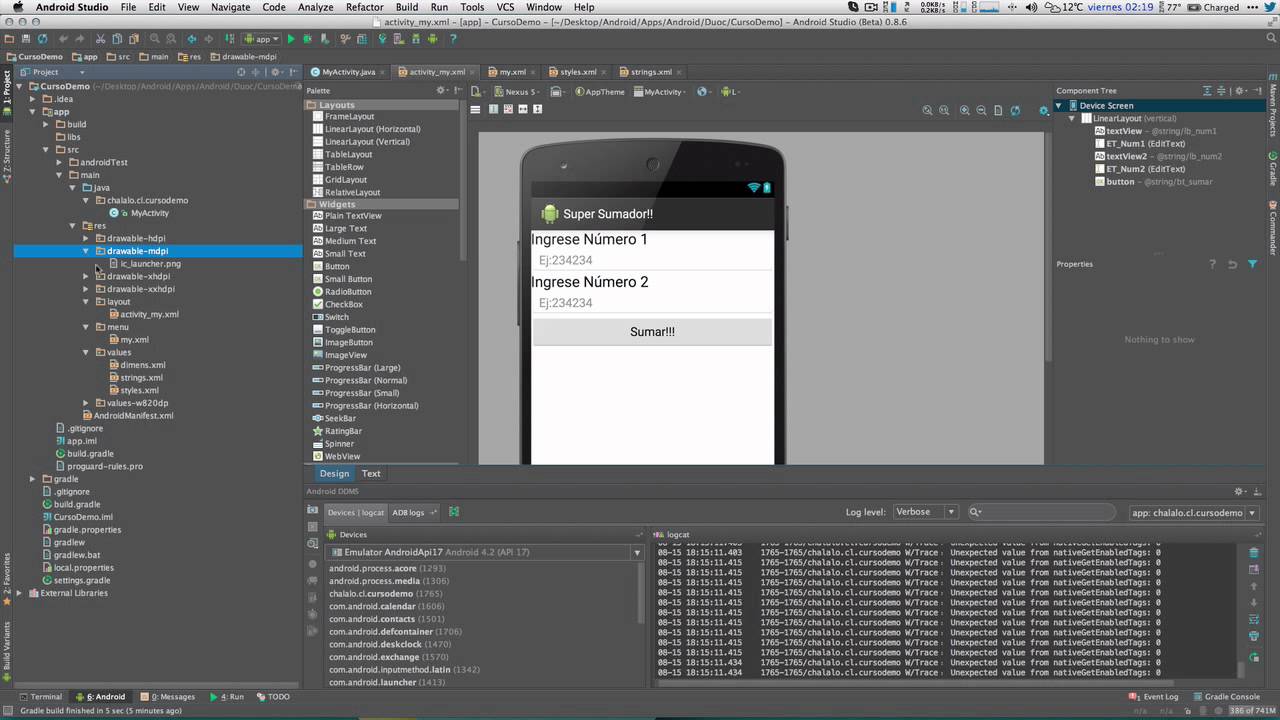Select ProgressBar (Horizontal) in Palette
Screen dimensions: 1280x720
[x=365, y=406]
